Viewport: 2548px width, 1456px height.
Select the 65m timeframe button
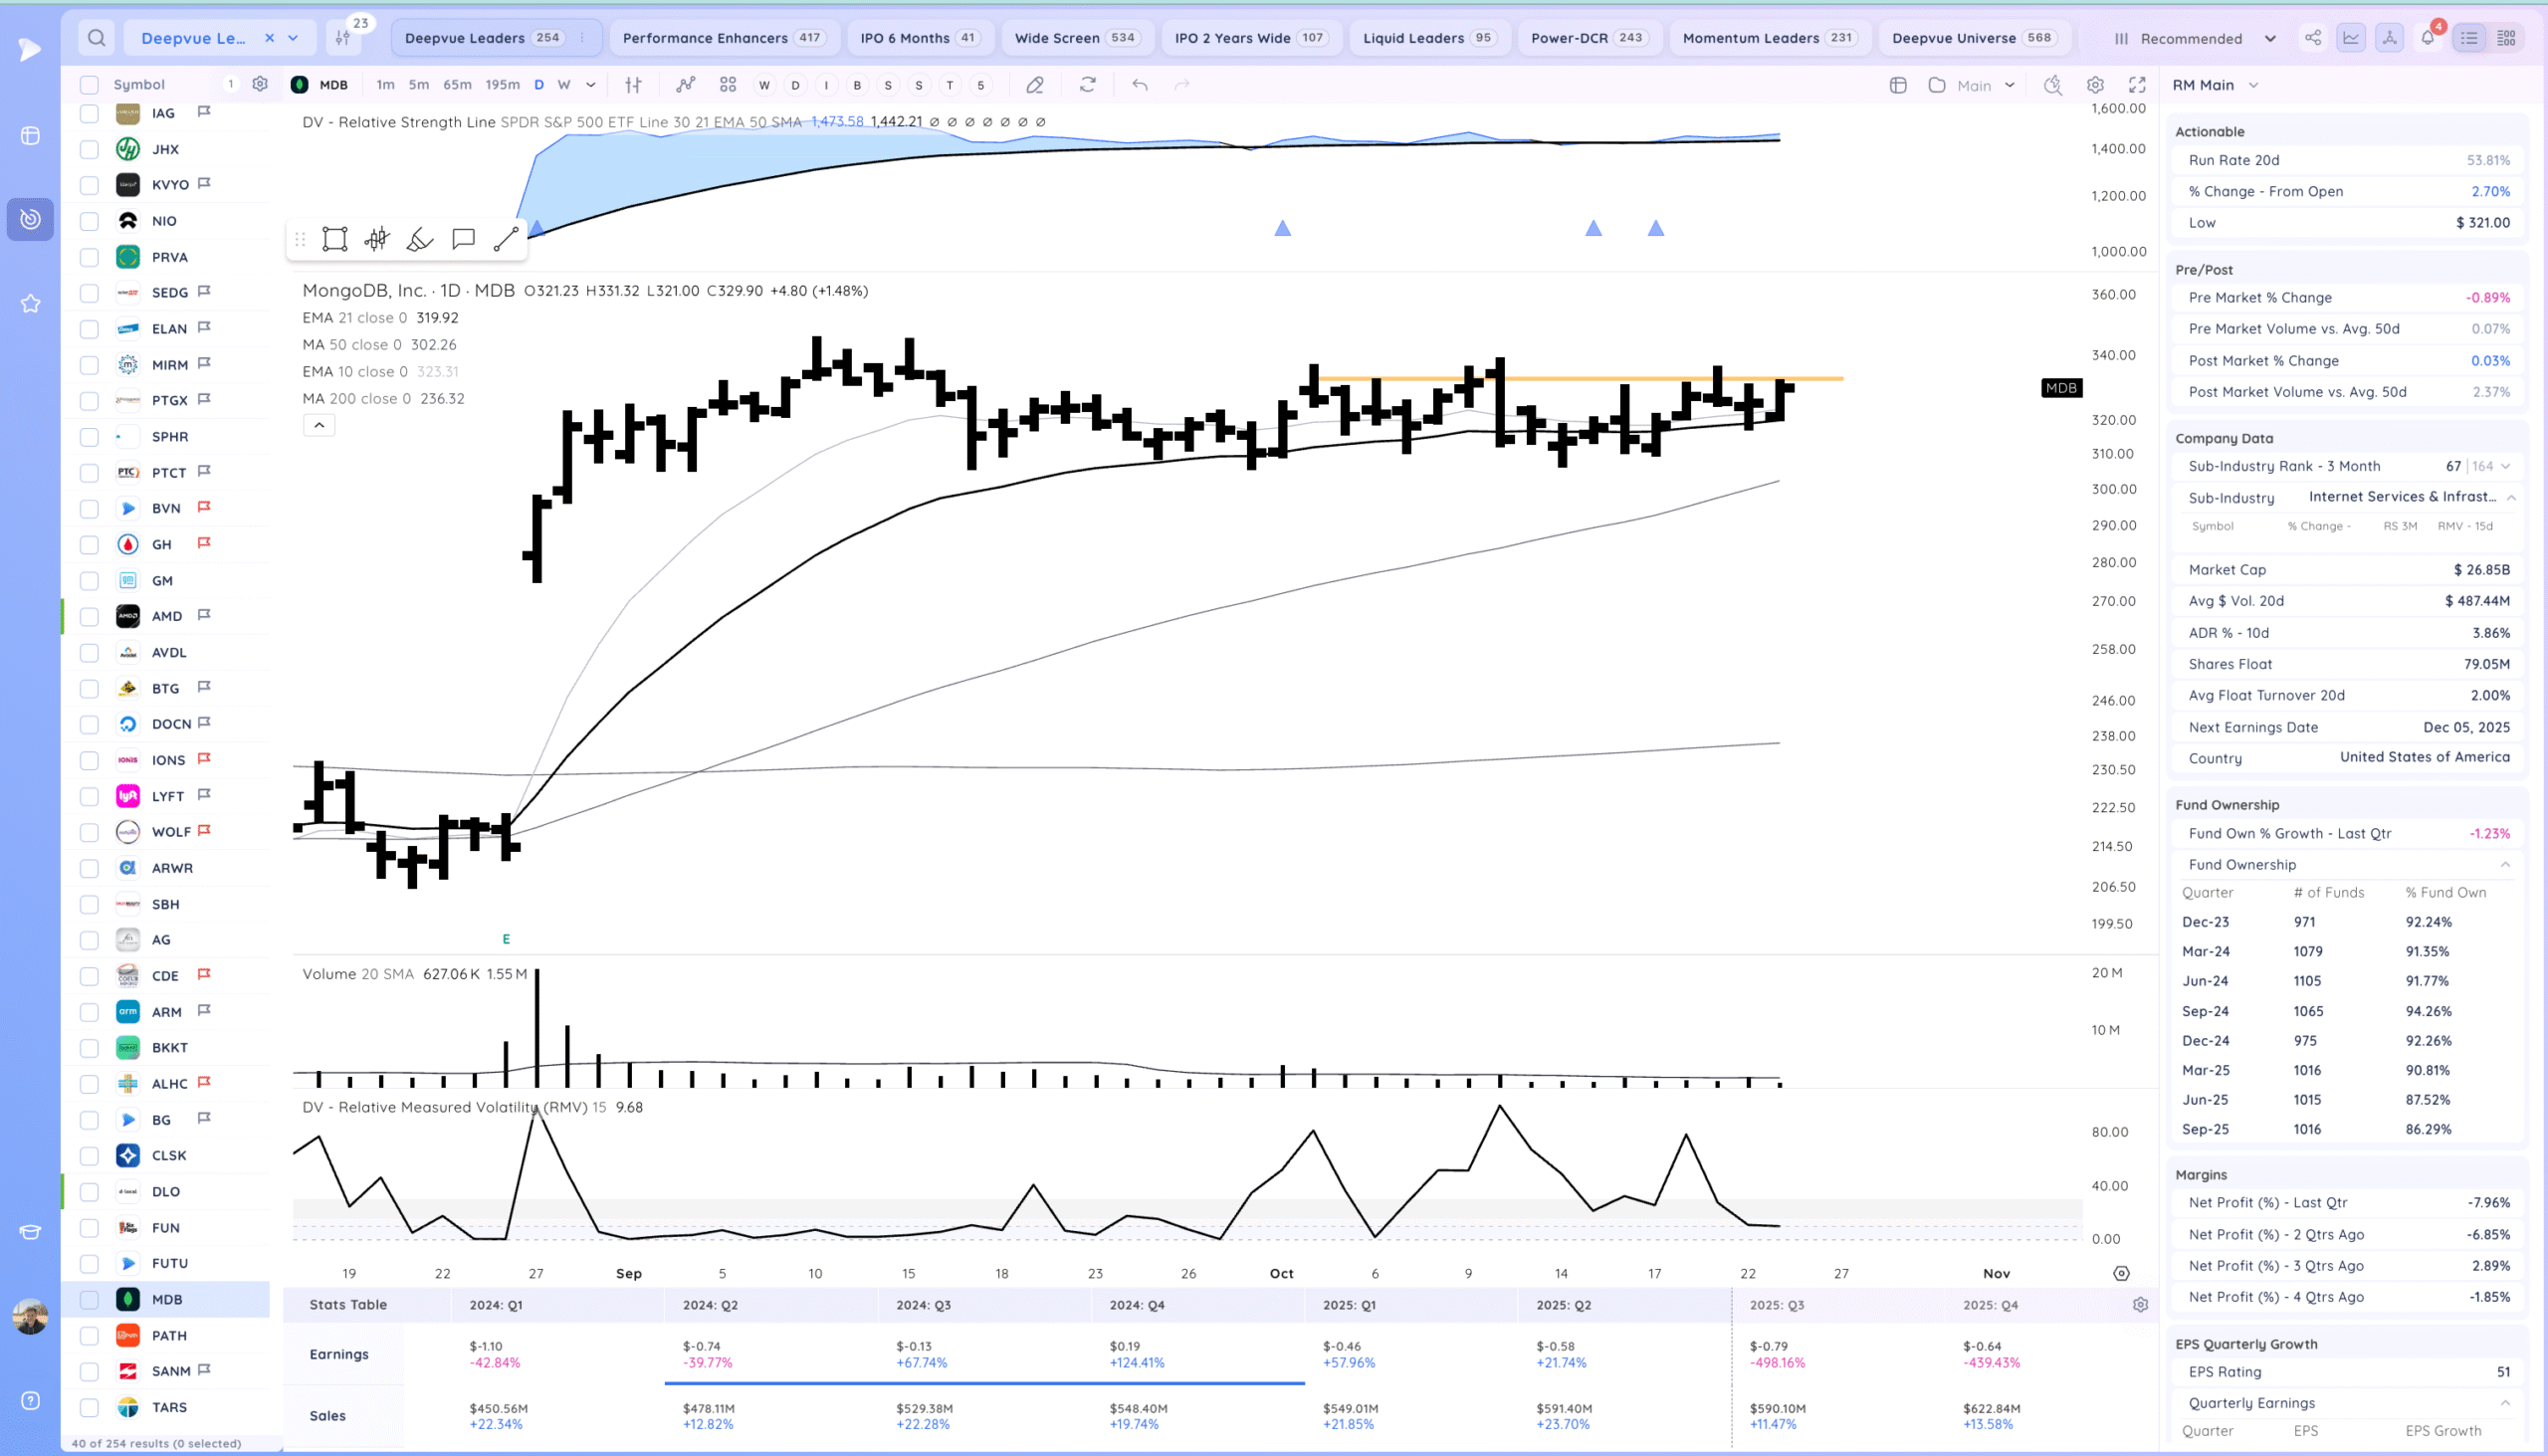[457, 85]
